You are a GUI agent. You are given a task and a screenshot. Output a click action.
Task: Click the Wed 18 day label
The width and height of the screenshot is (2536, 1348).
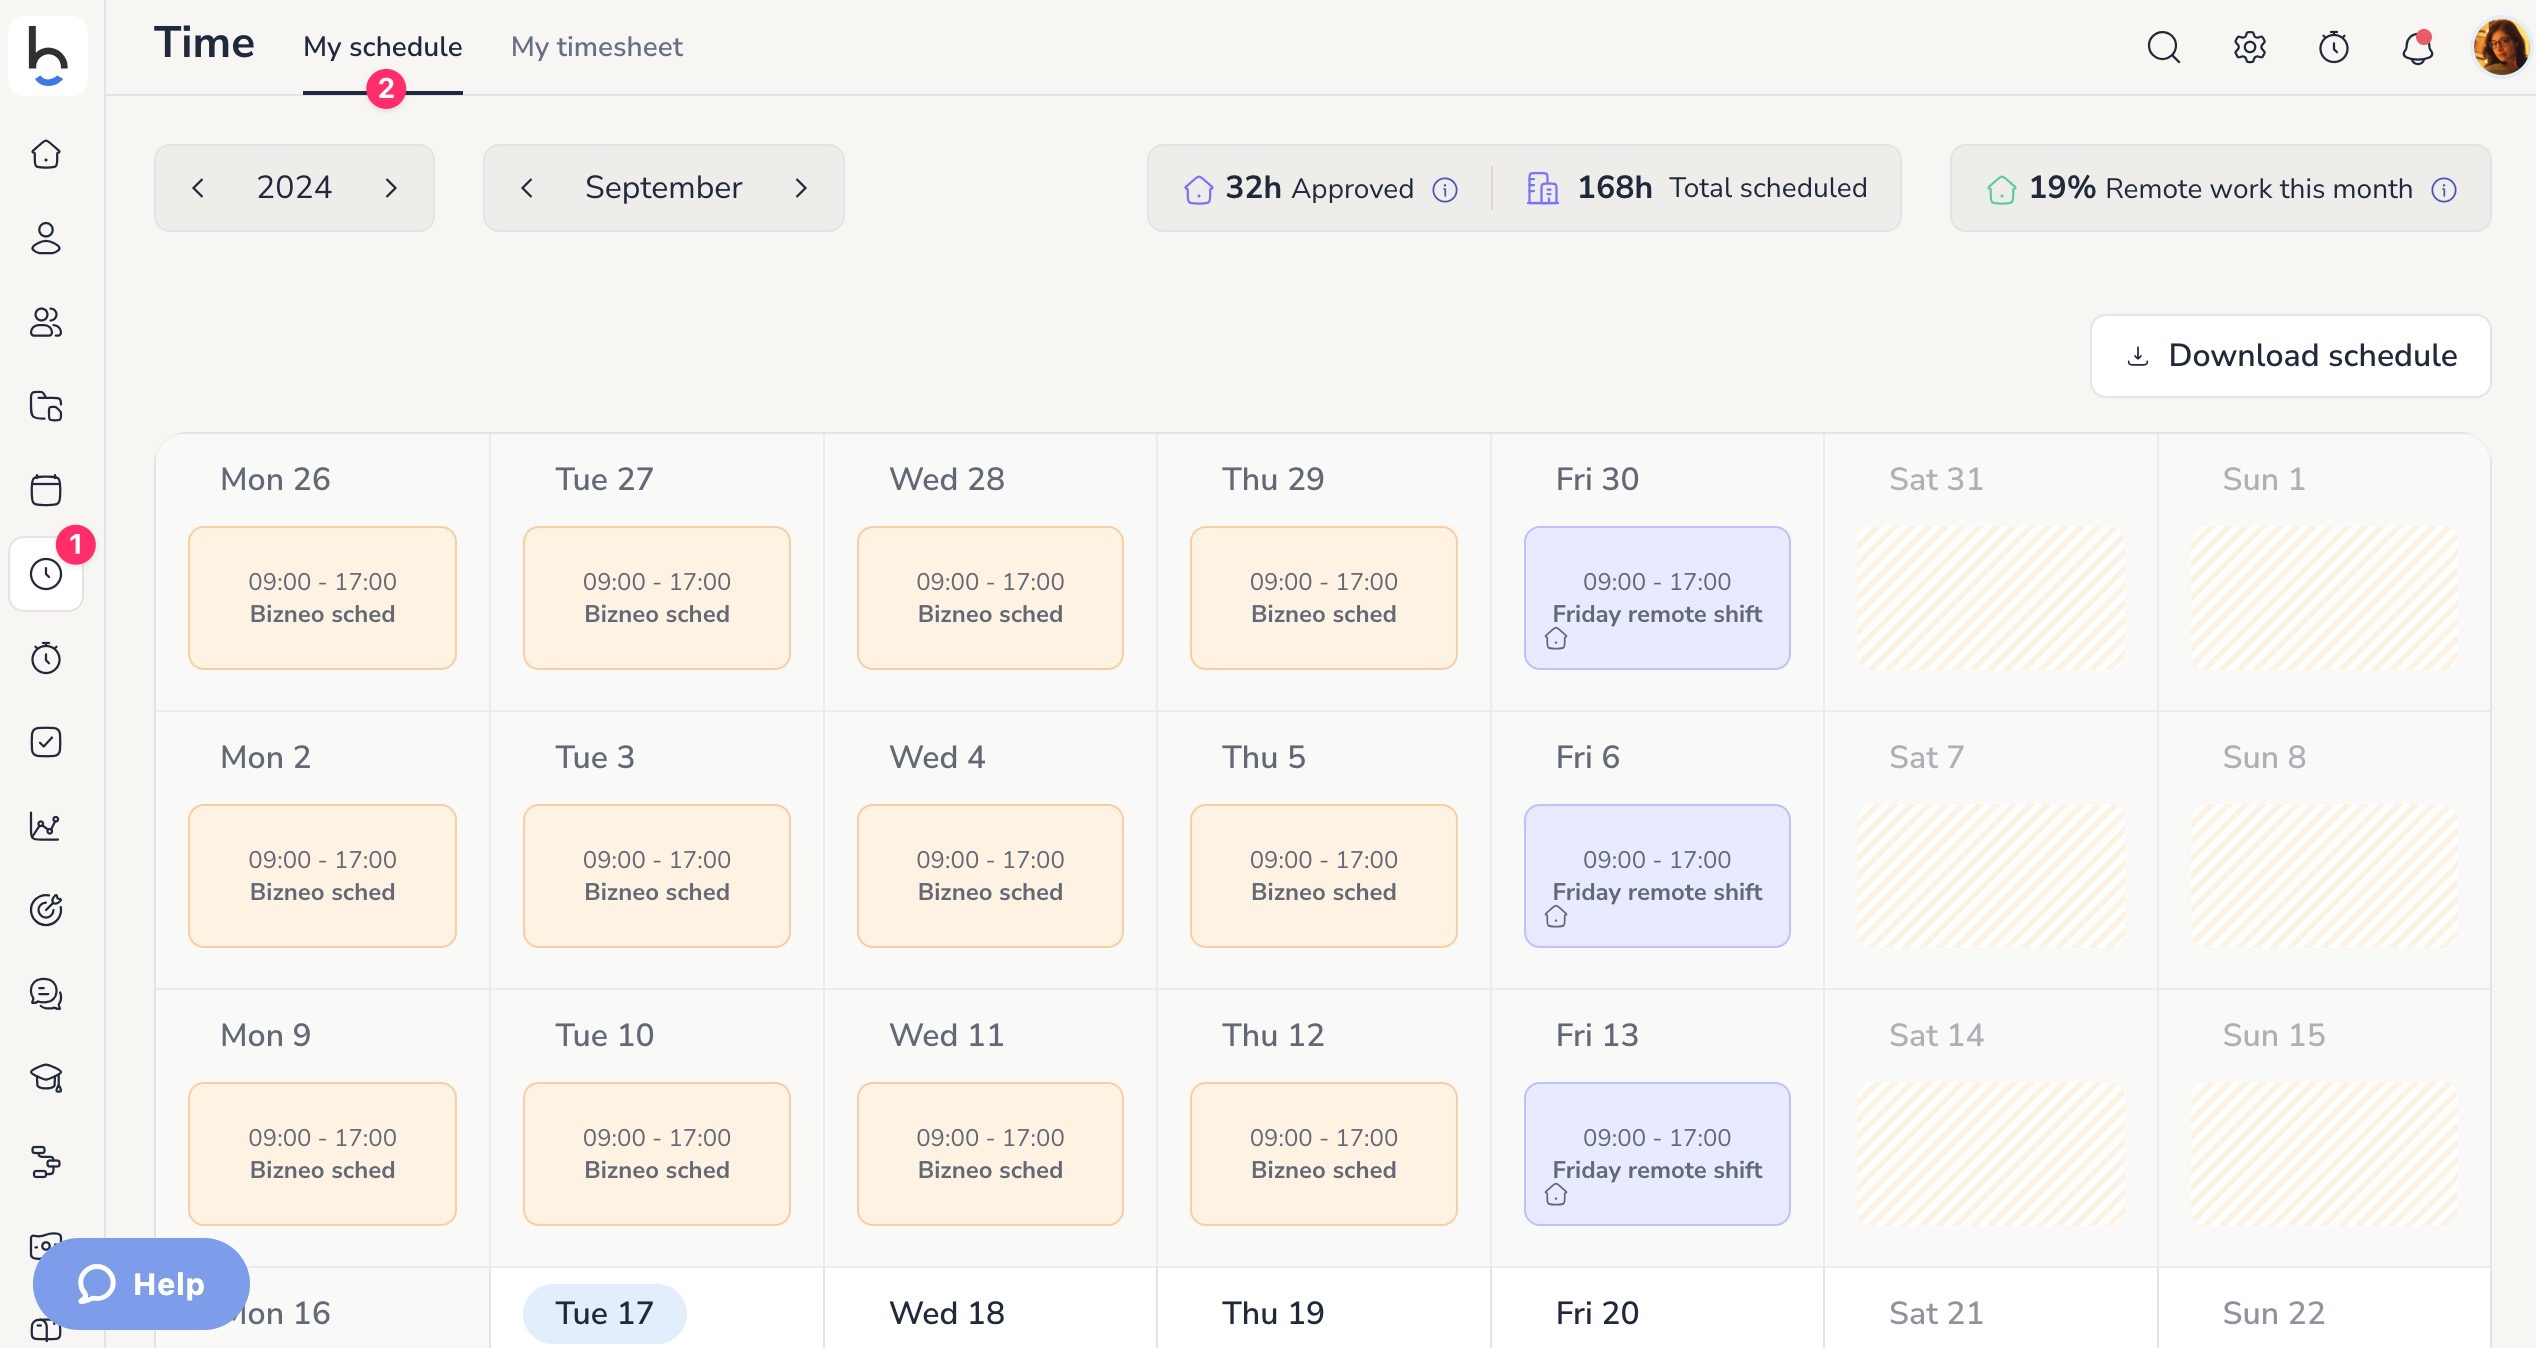(x=946, y=1313)
